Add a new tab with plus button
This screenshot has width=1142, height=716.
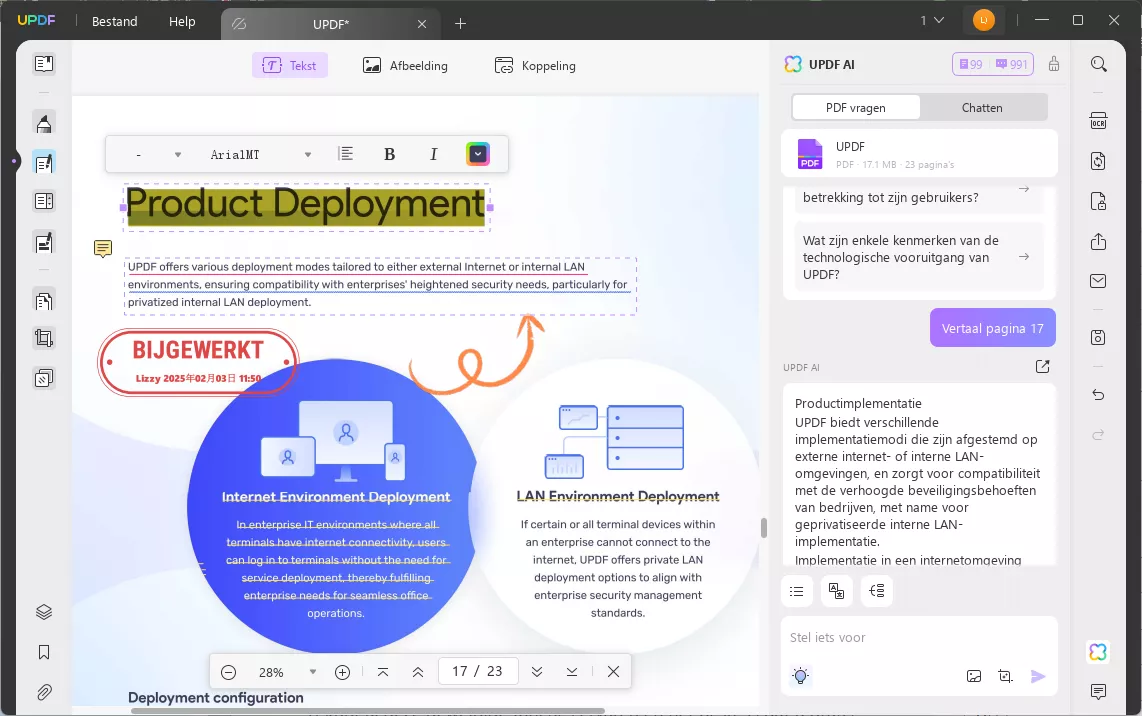(460, 23)
